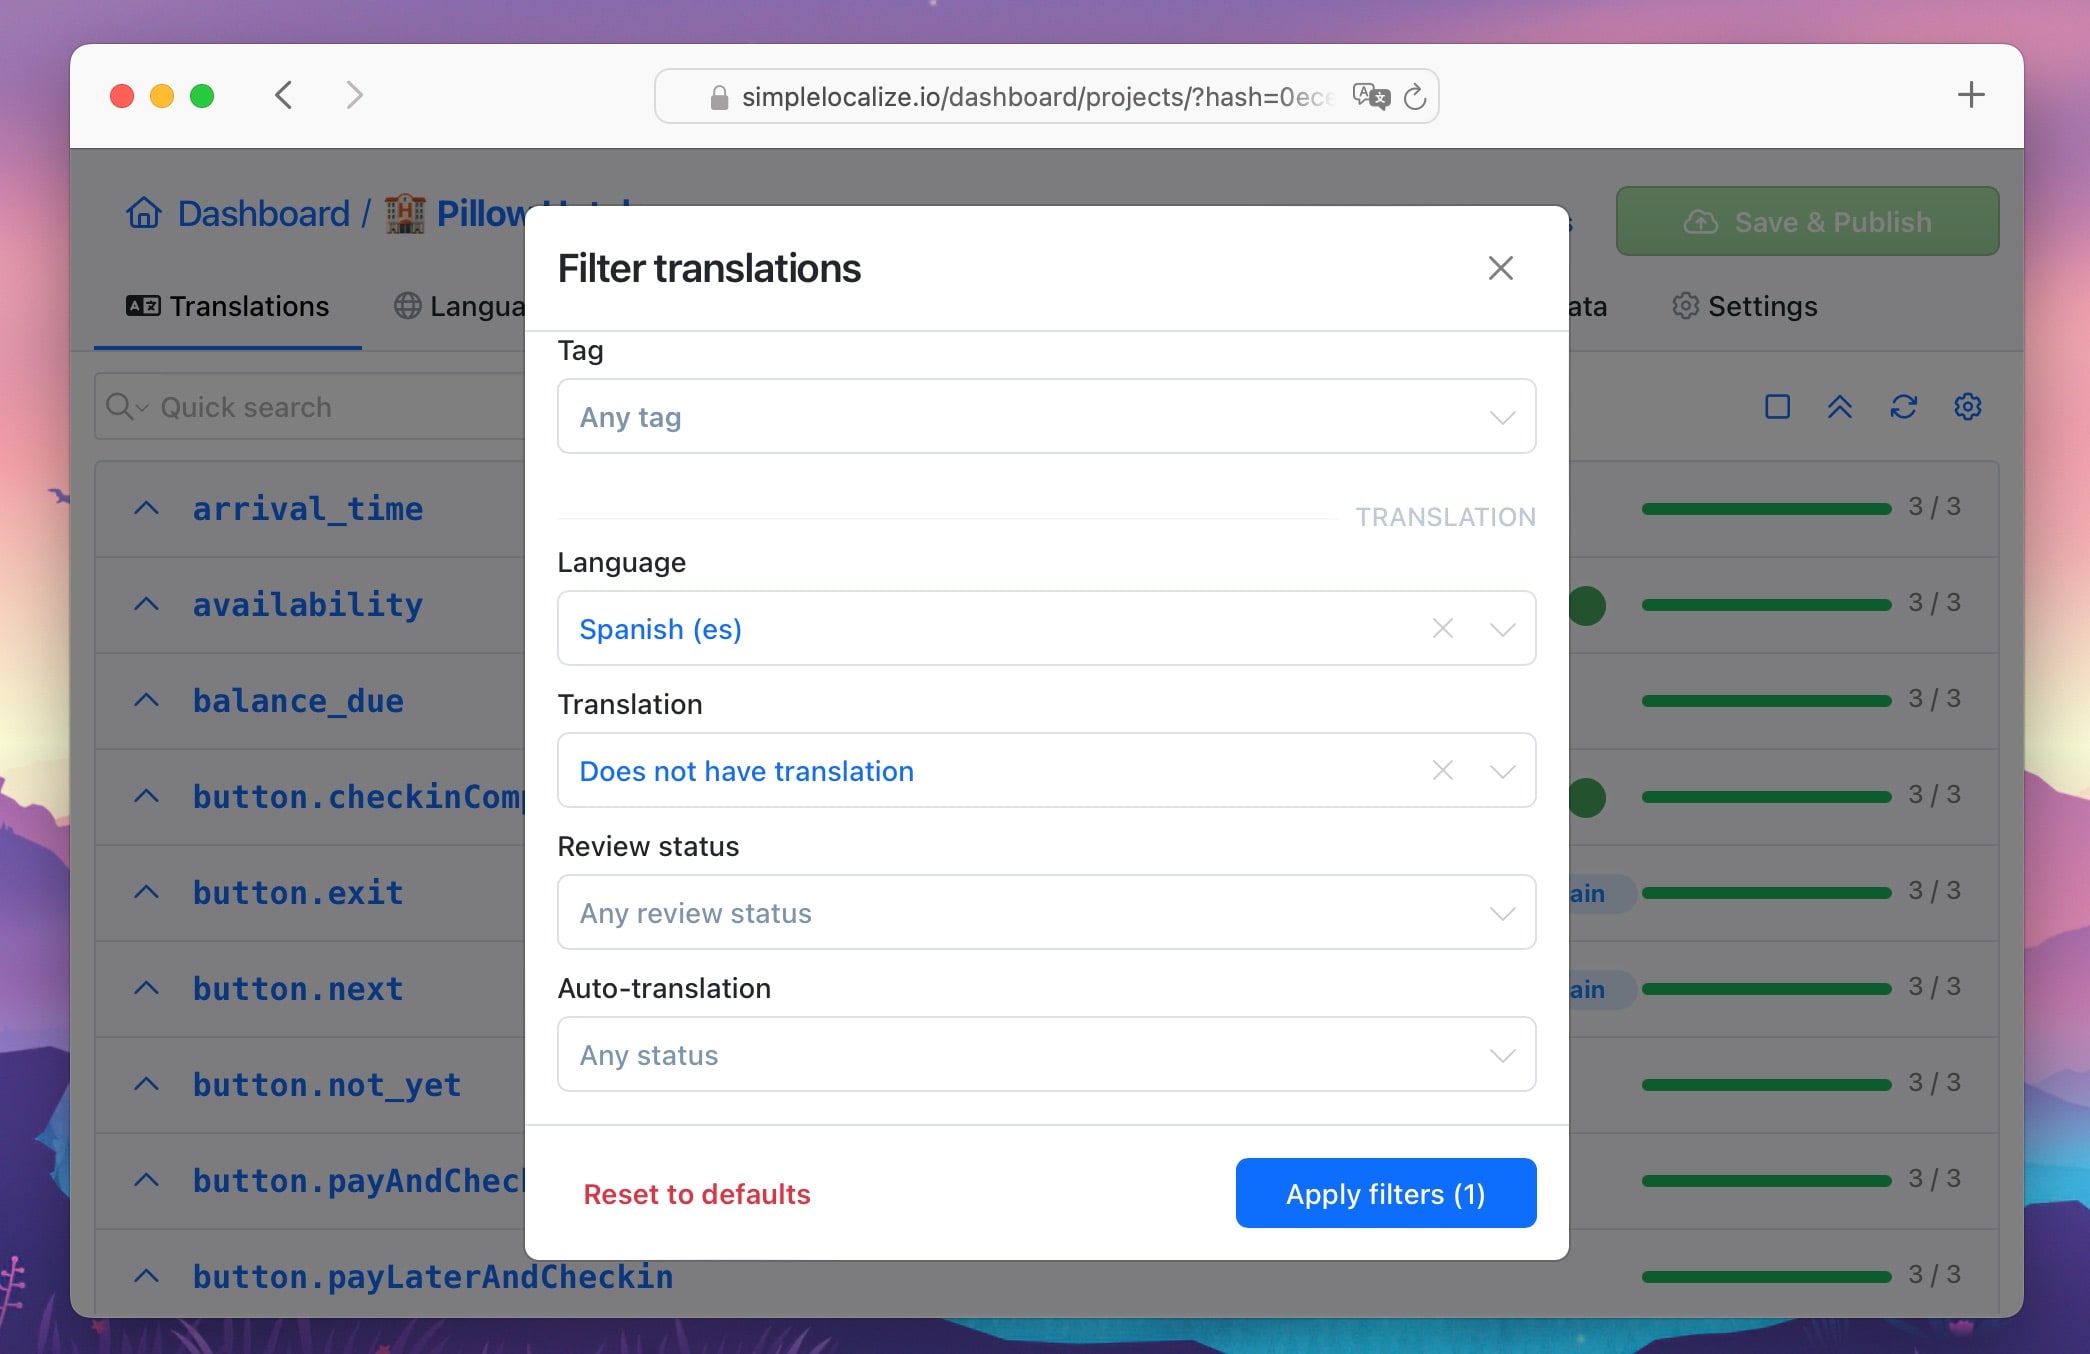
Task: Switch to the Translations tab
Action: click(x=228, y=306)
